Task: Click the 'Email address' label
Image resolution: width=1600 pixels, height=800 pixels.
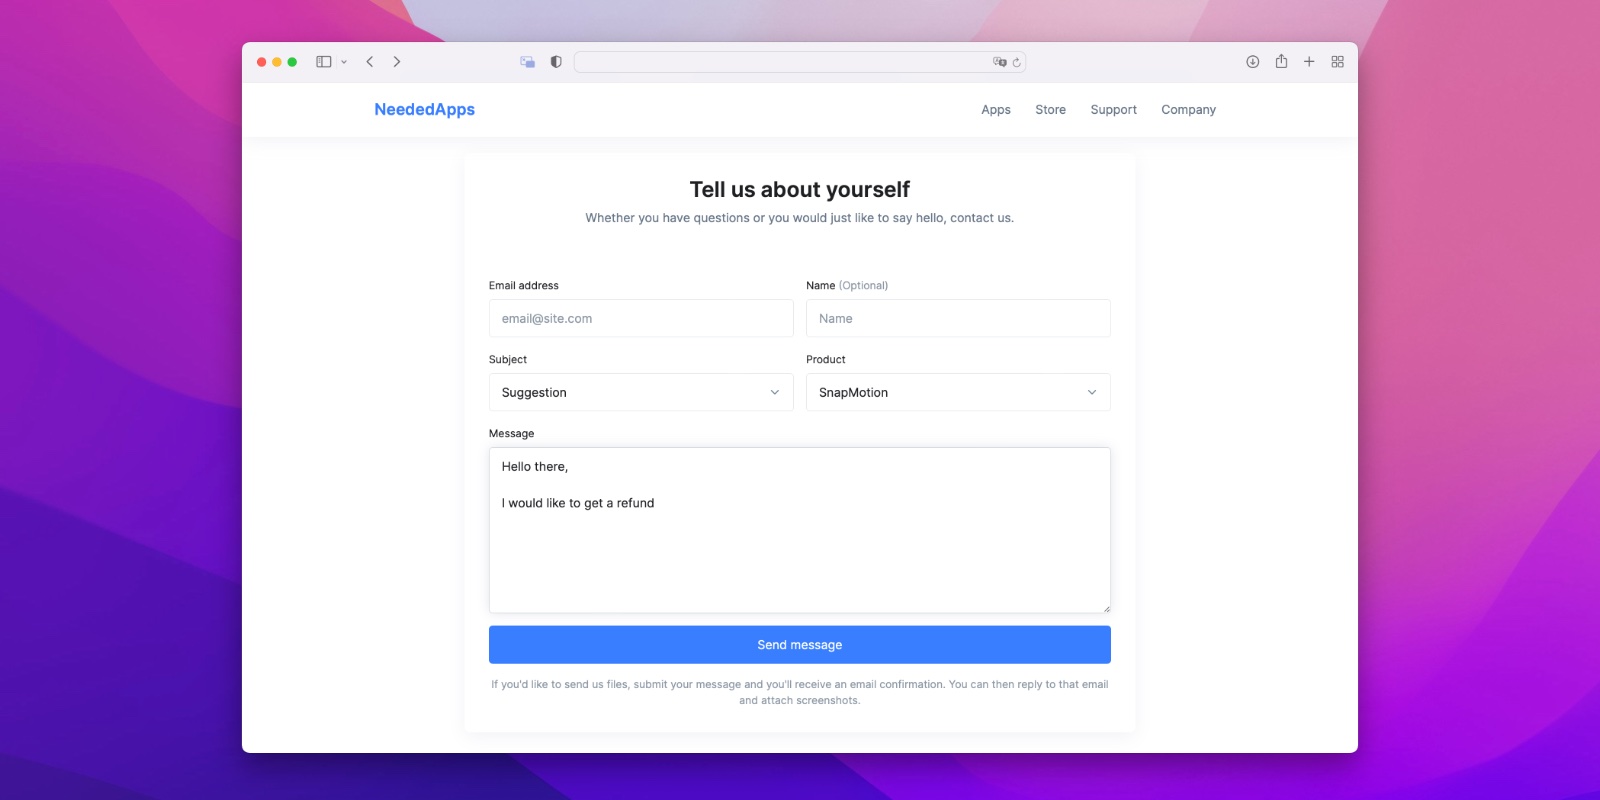Action: (524, 286)
